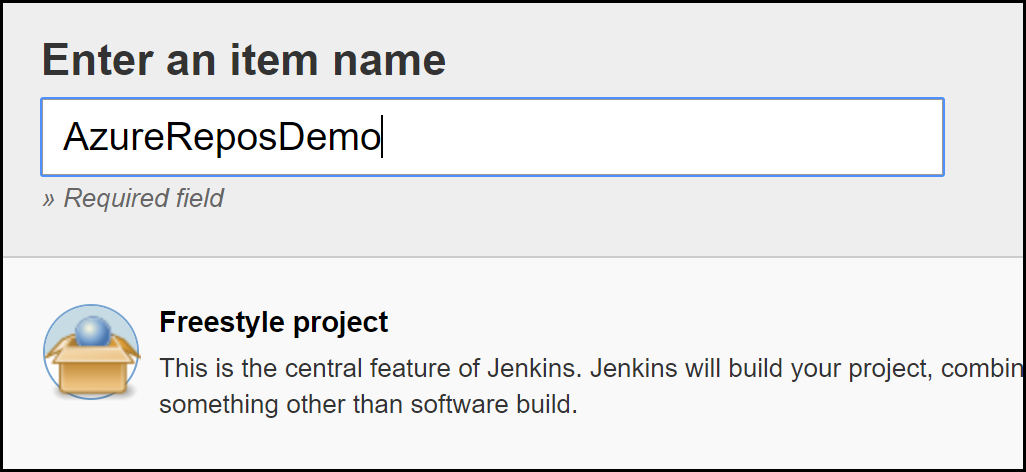Click the typed text AzureReposDemo
The width and height of the screenshot is (1026, 472).
coord(221,137)
